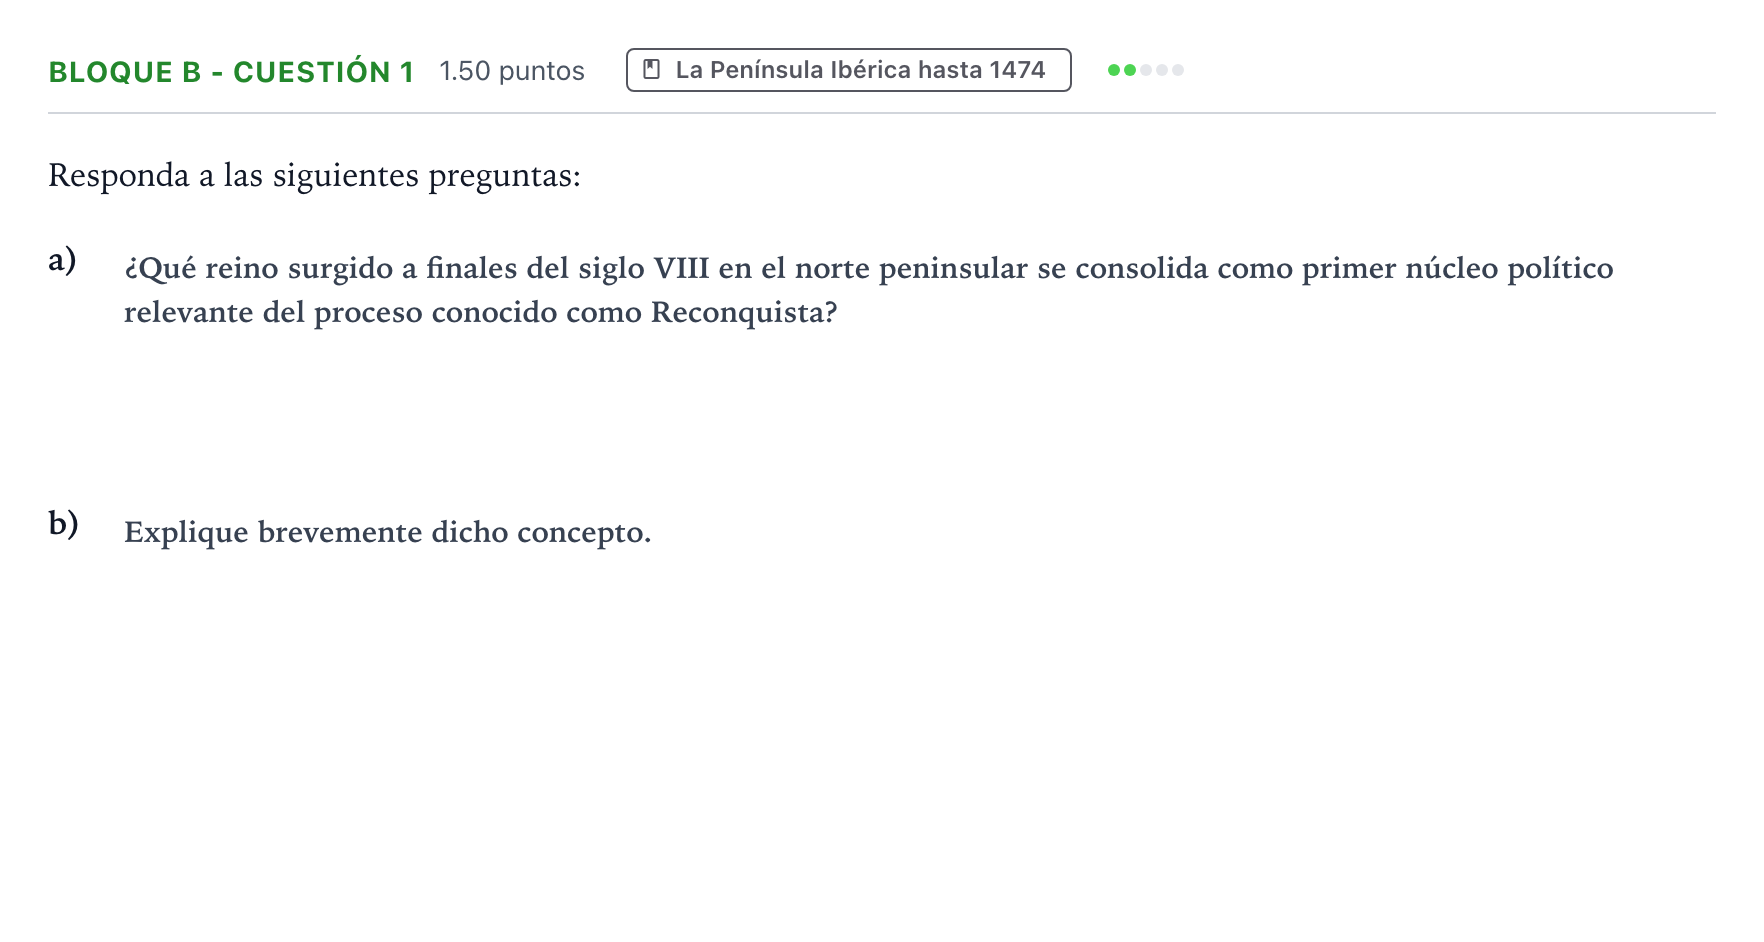The image size is (1764, 942).
Task: Click the horizontal divider under the header
Action: click(x=882, y=113)
